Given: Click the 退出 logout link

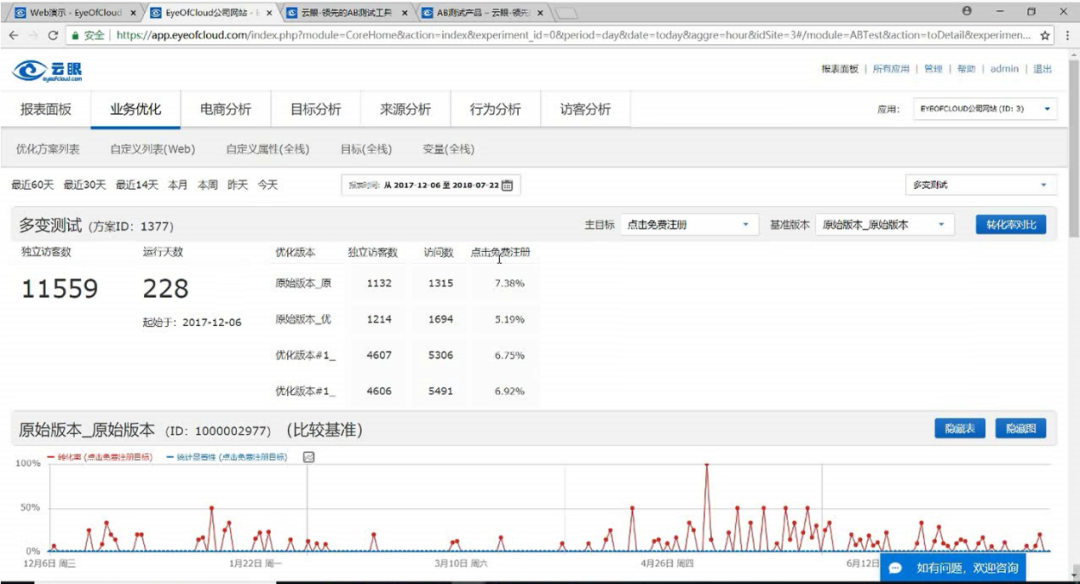Looking at the screenshot, I should (x=1042, y=69).
